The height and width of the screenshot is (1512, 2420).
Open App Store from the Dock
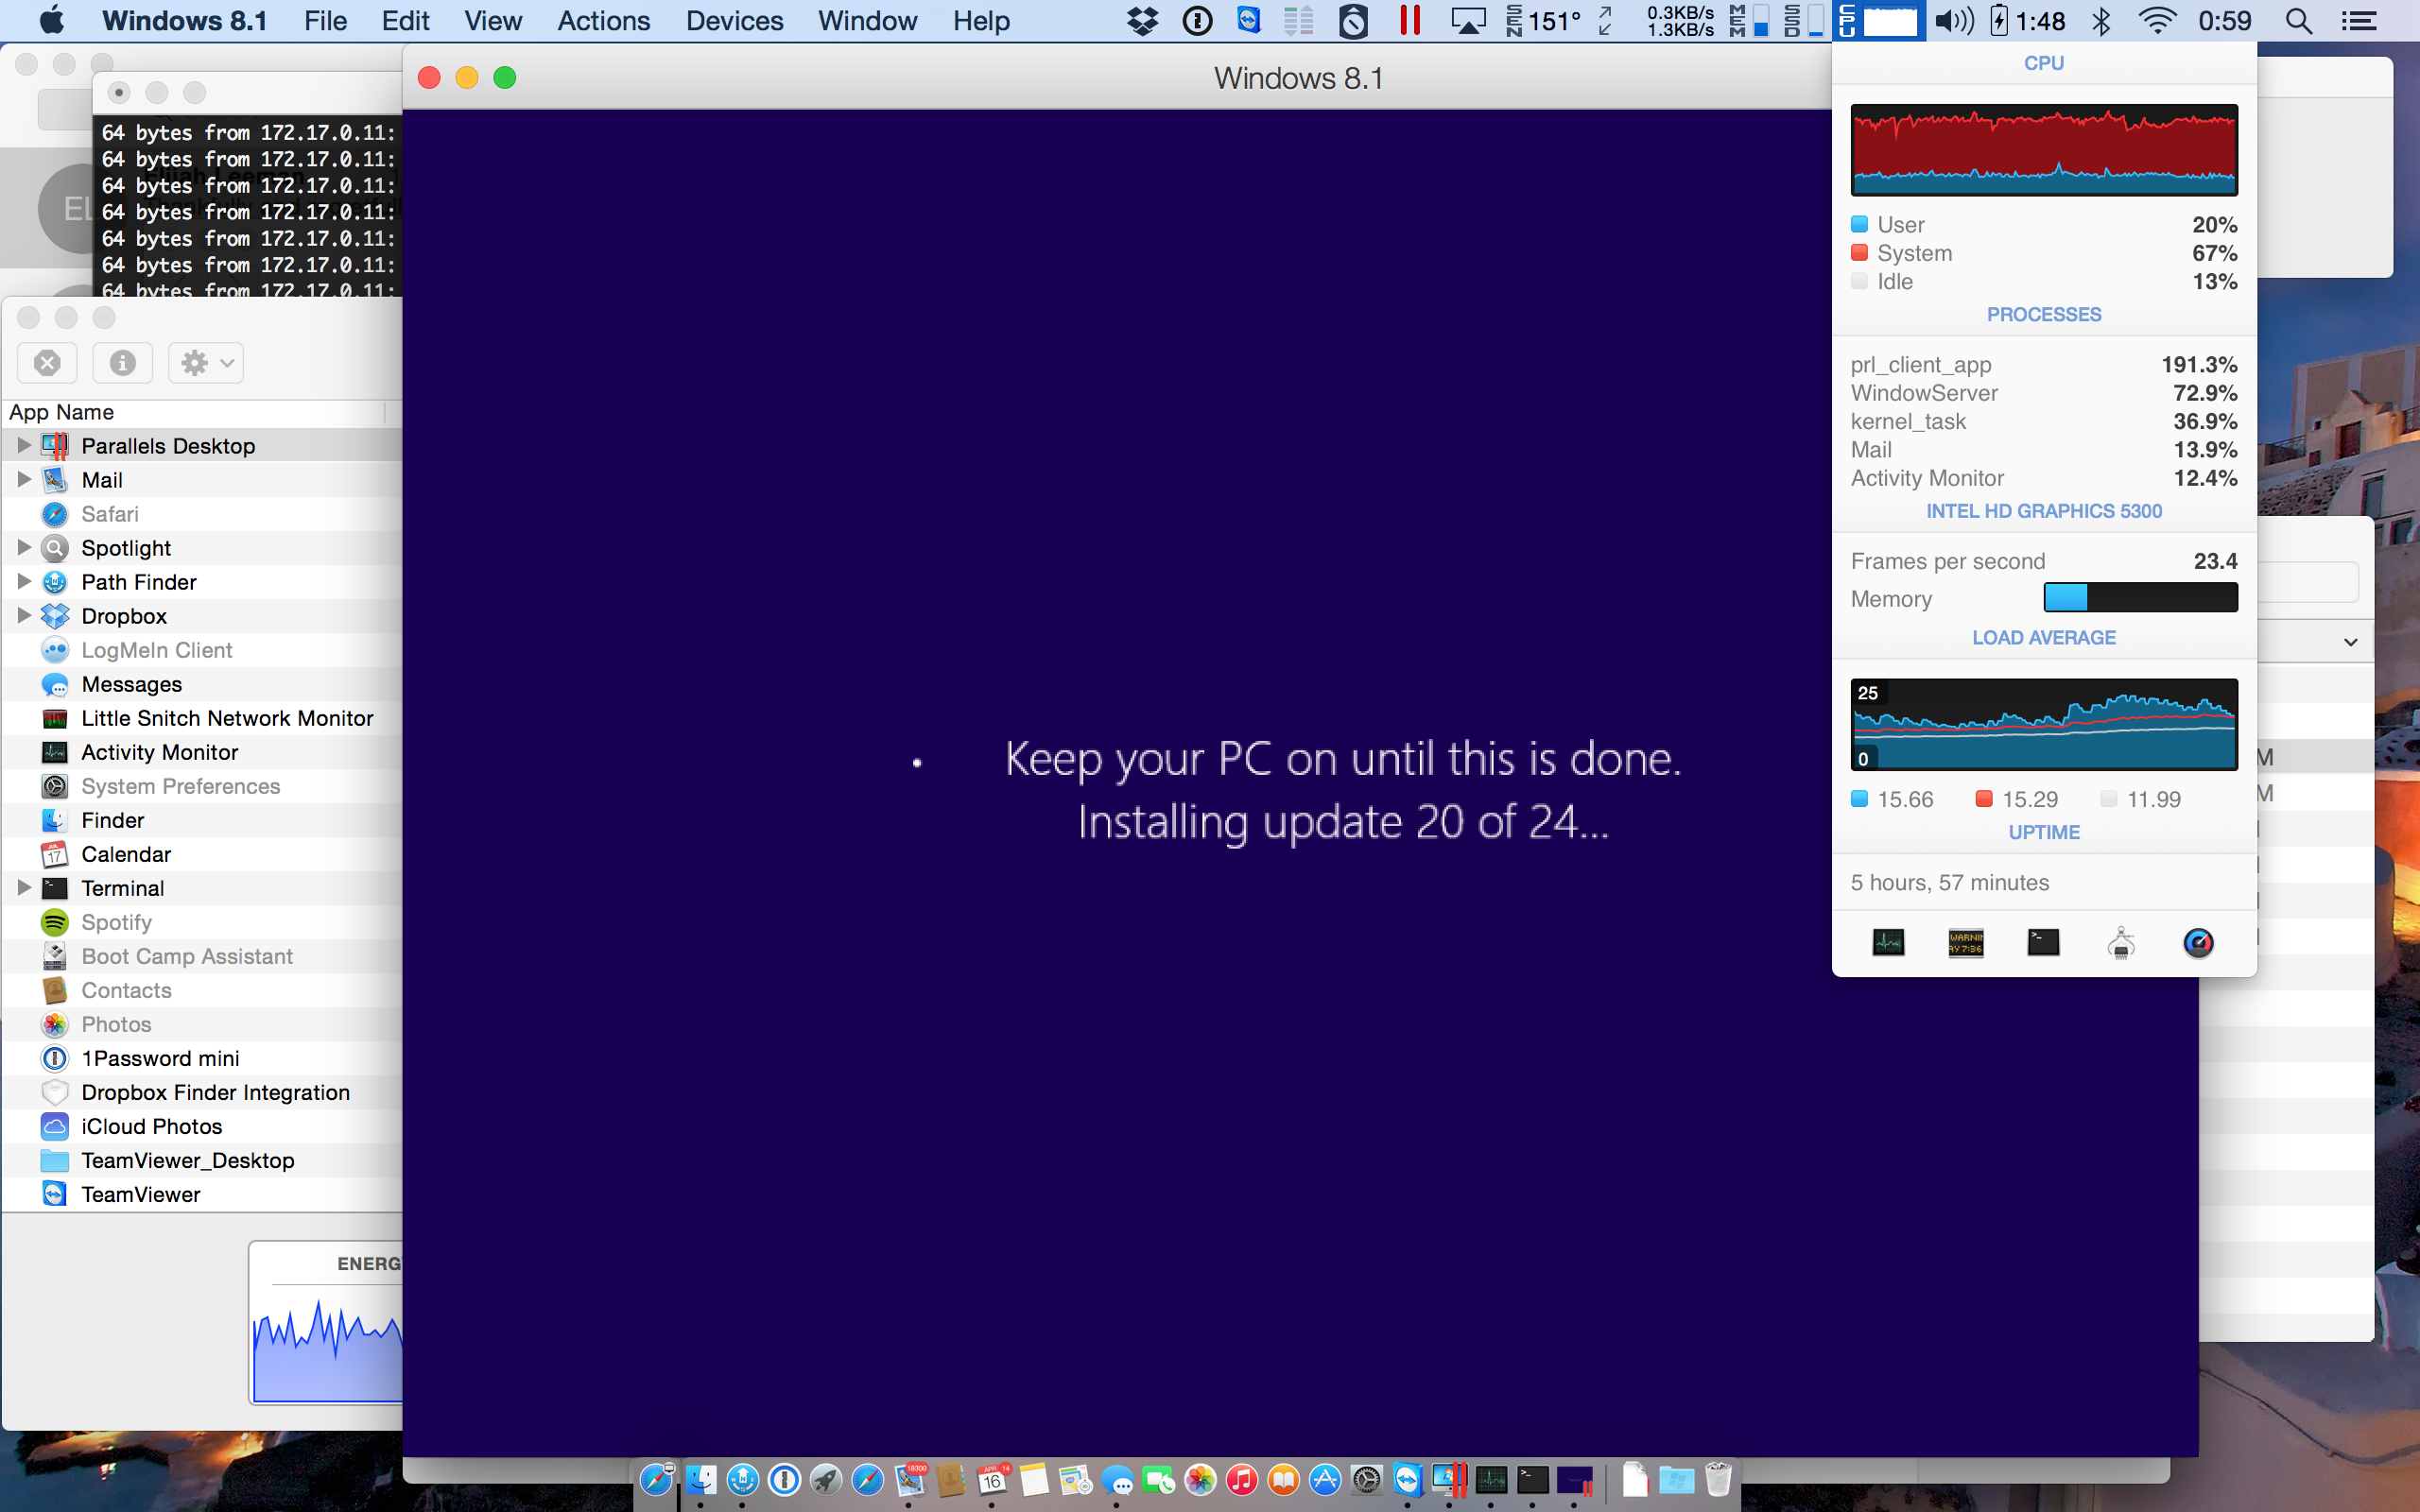click(1324, 1479)
